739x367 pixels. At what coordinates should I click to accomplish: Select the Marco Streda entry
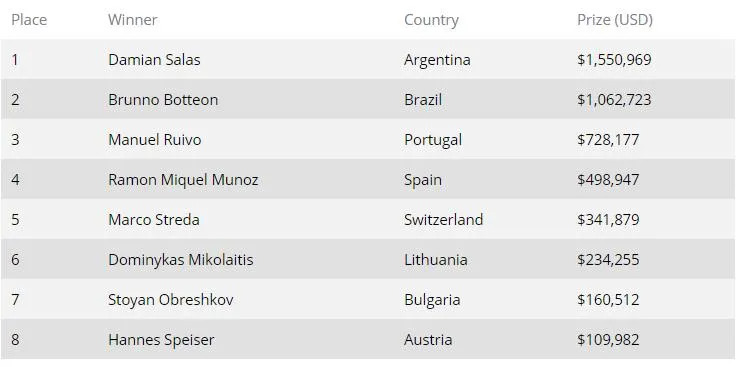pos(154,220)
